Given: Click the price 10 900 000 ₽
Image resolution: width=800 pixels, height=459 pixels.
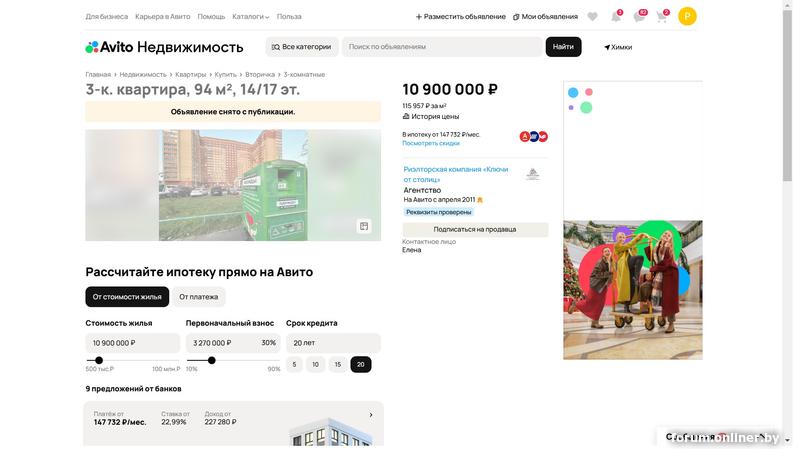Looking at the screenshot, I should coord(450,90).
